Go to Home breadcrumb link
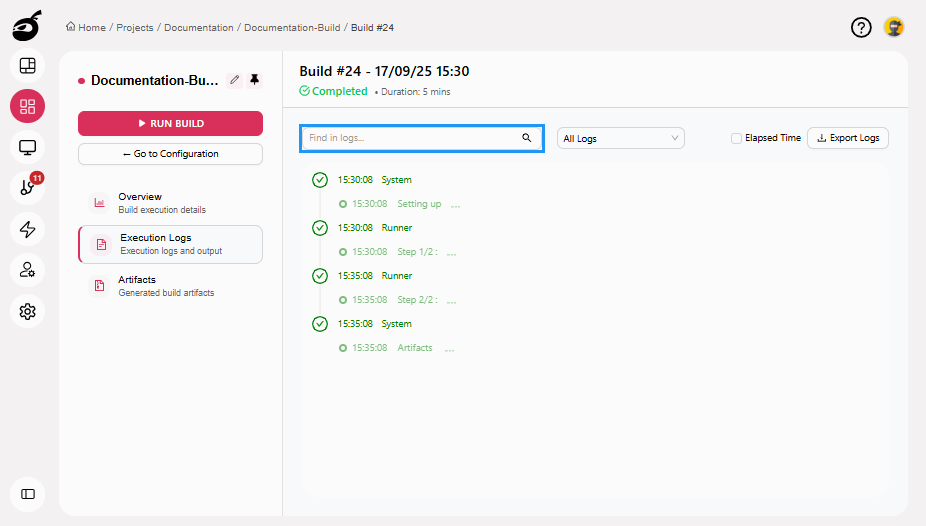 click(92, 28)
